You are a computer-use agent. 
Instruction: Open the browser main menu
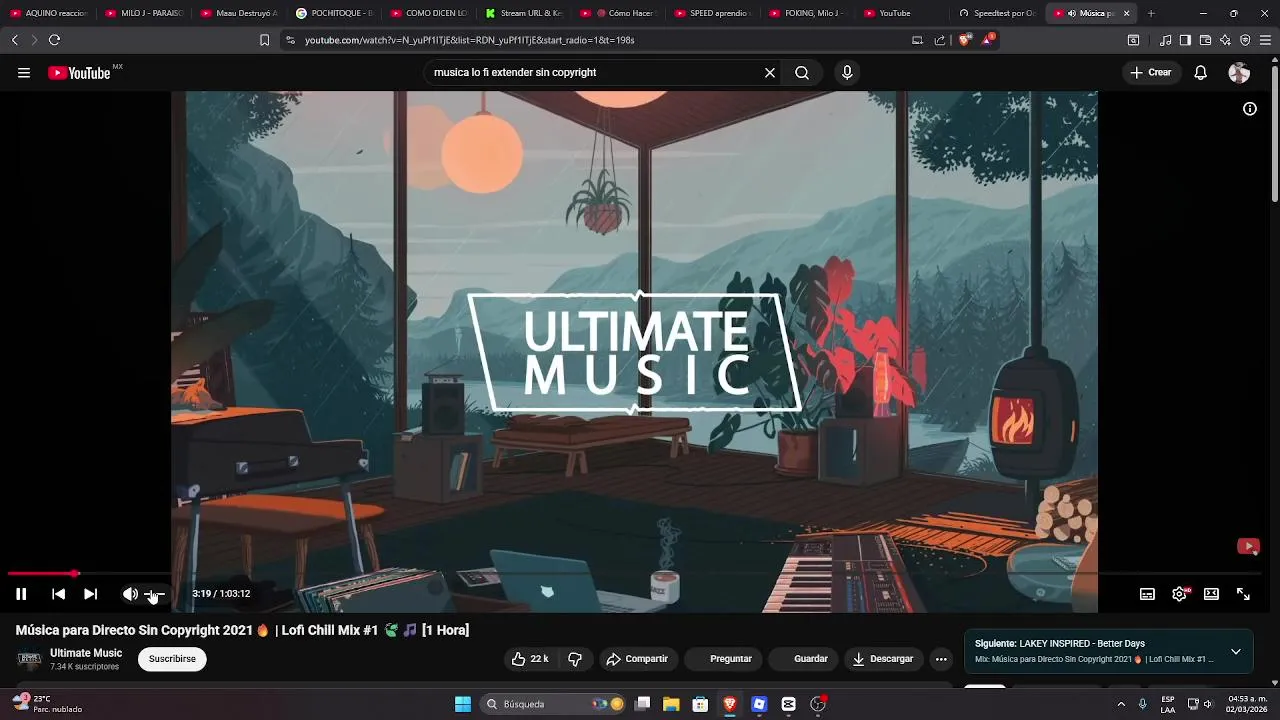pos(1266,40)
